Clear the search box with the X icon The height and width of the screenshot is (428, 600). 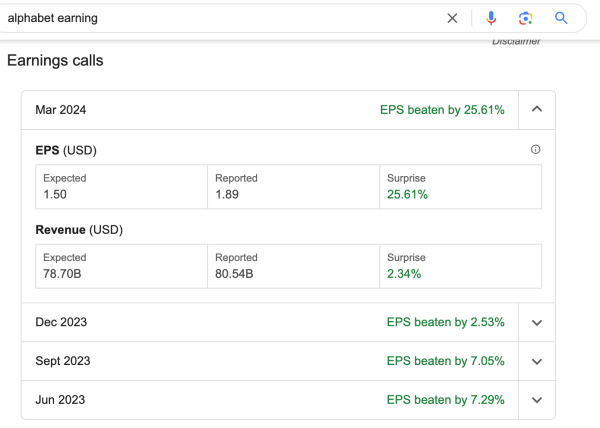coord(452,18)
